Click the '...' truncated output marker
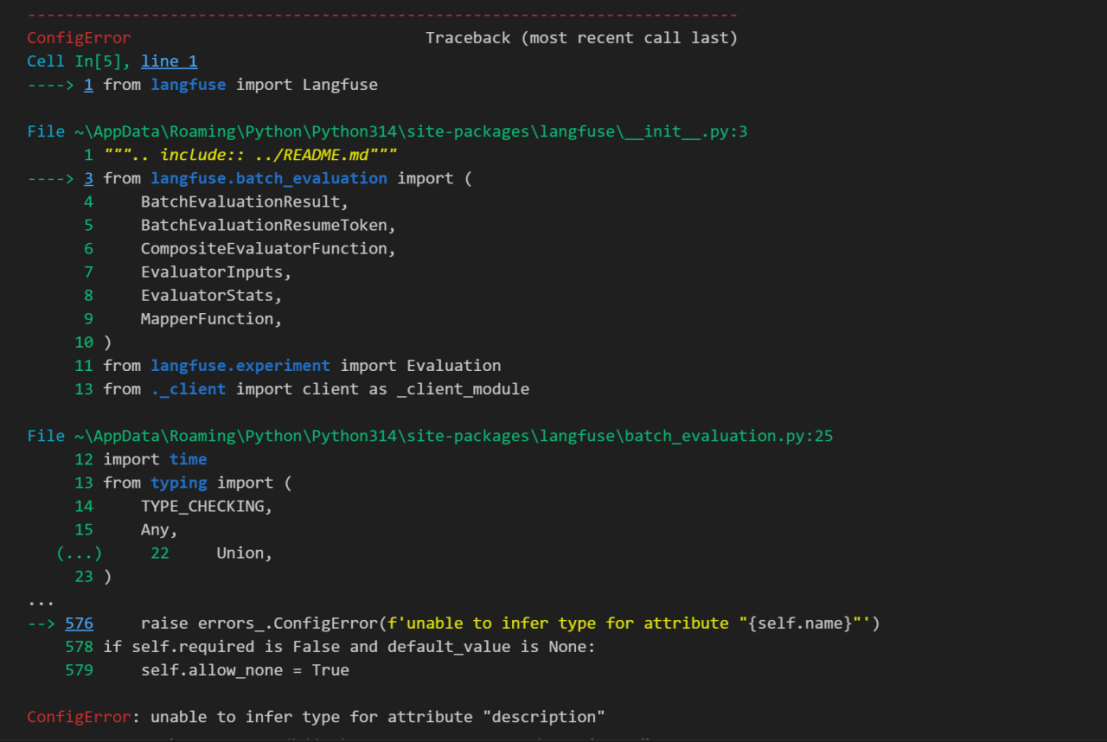This screenshot has width=1107, height=742. [x=41, y=603]
